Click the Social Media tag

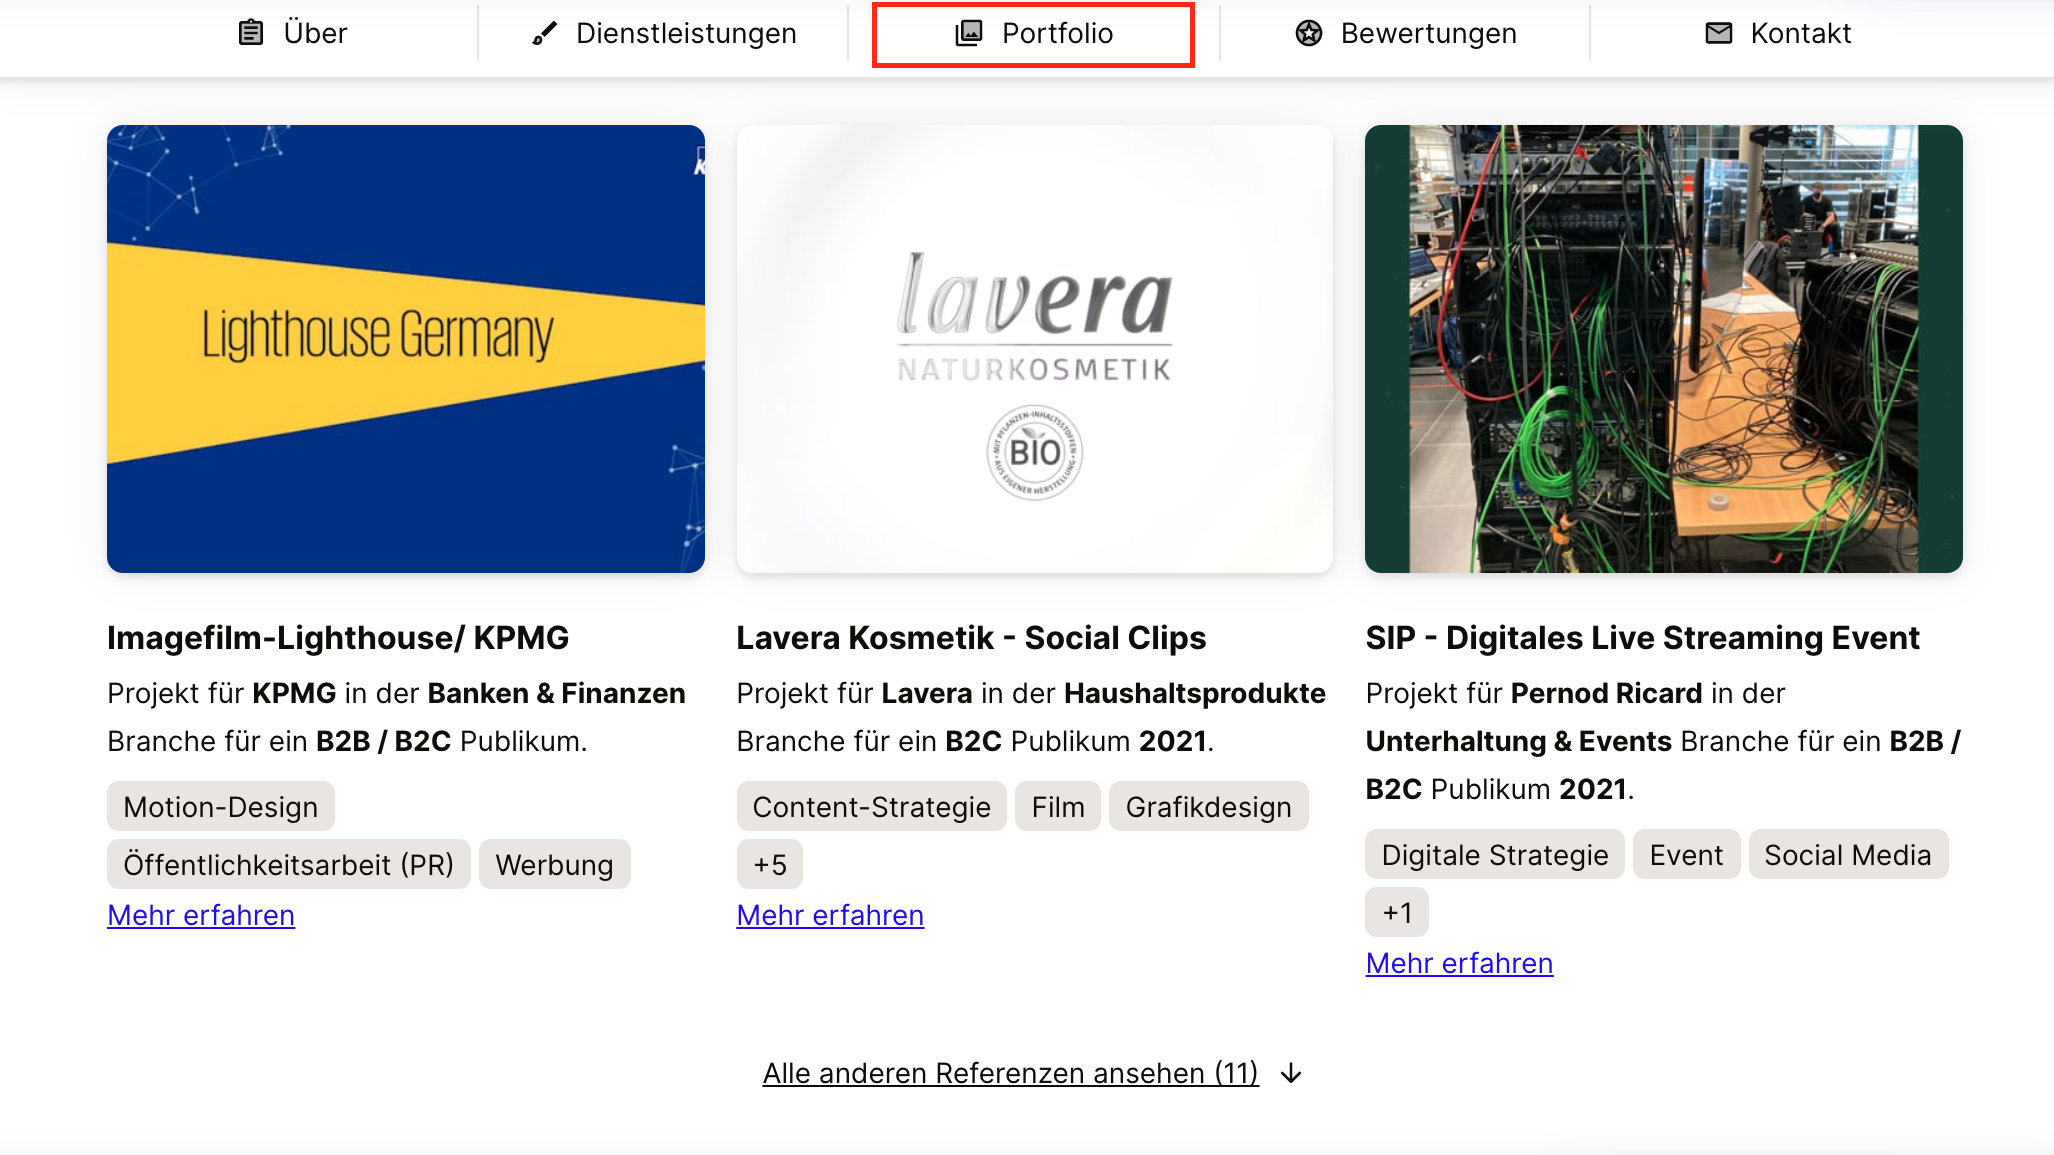pos(1848,854)
